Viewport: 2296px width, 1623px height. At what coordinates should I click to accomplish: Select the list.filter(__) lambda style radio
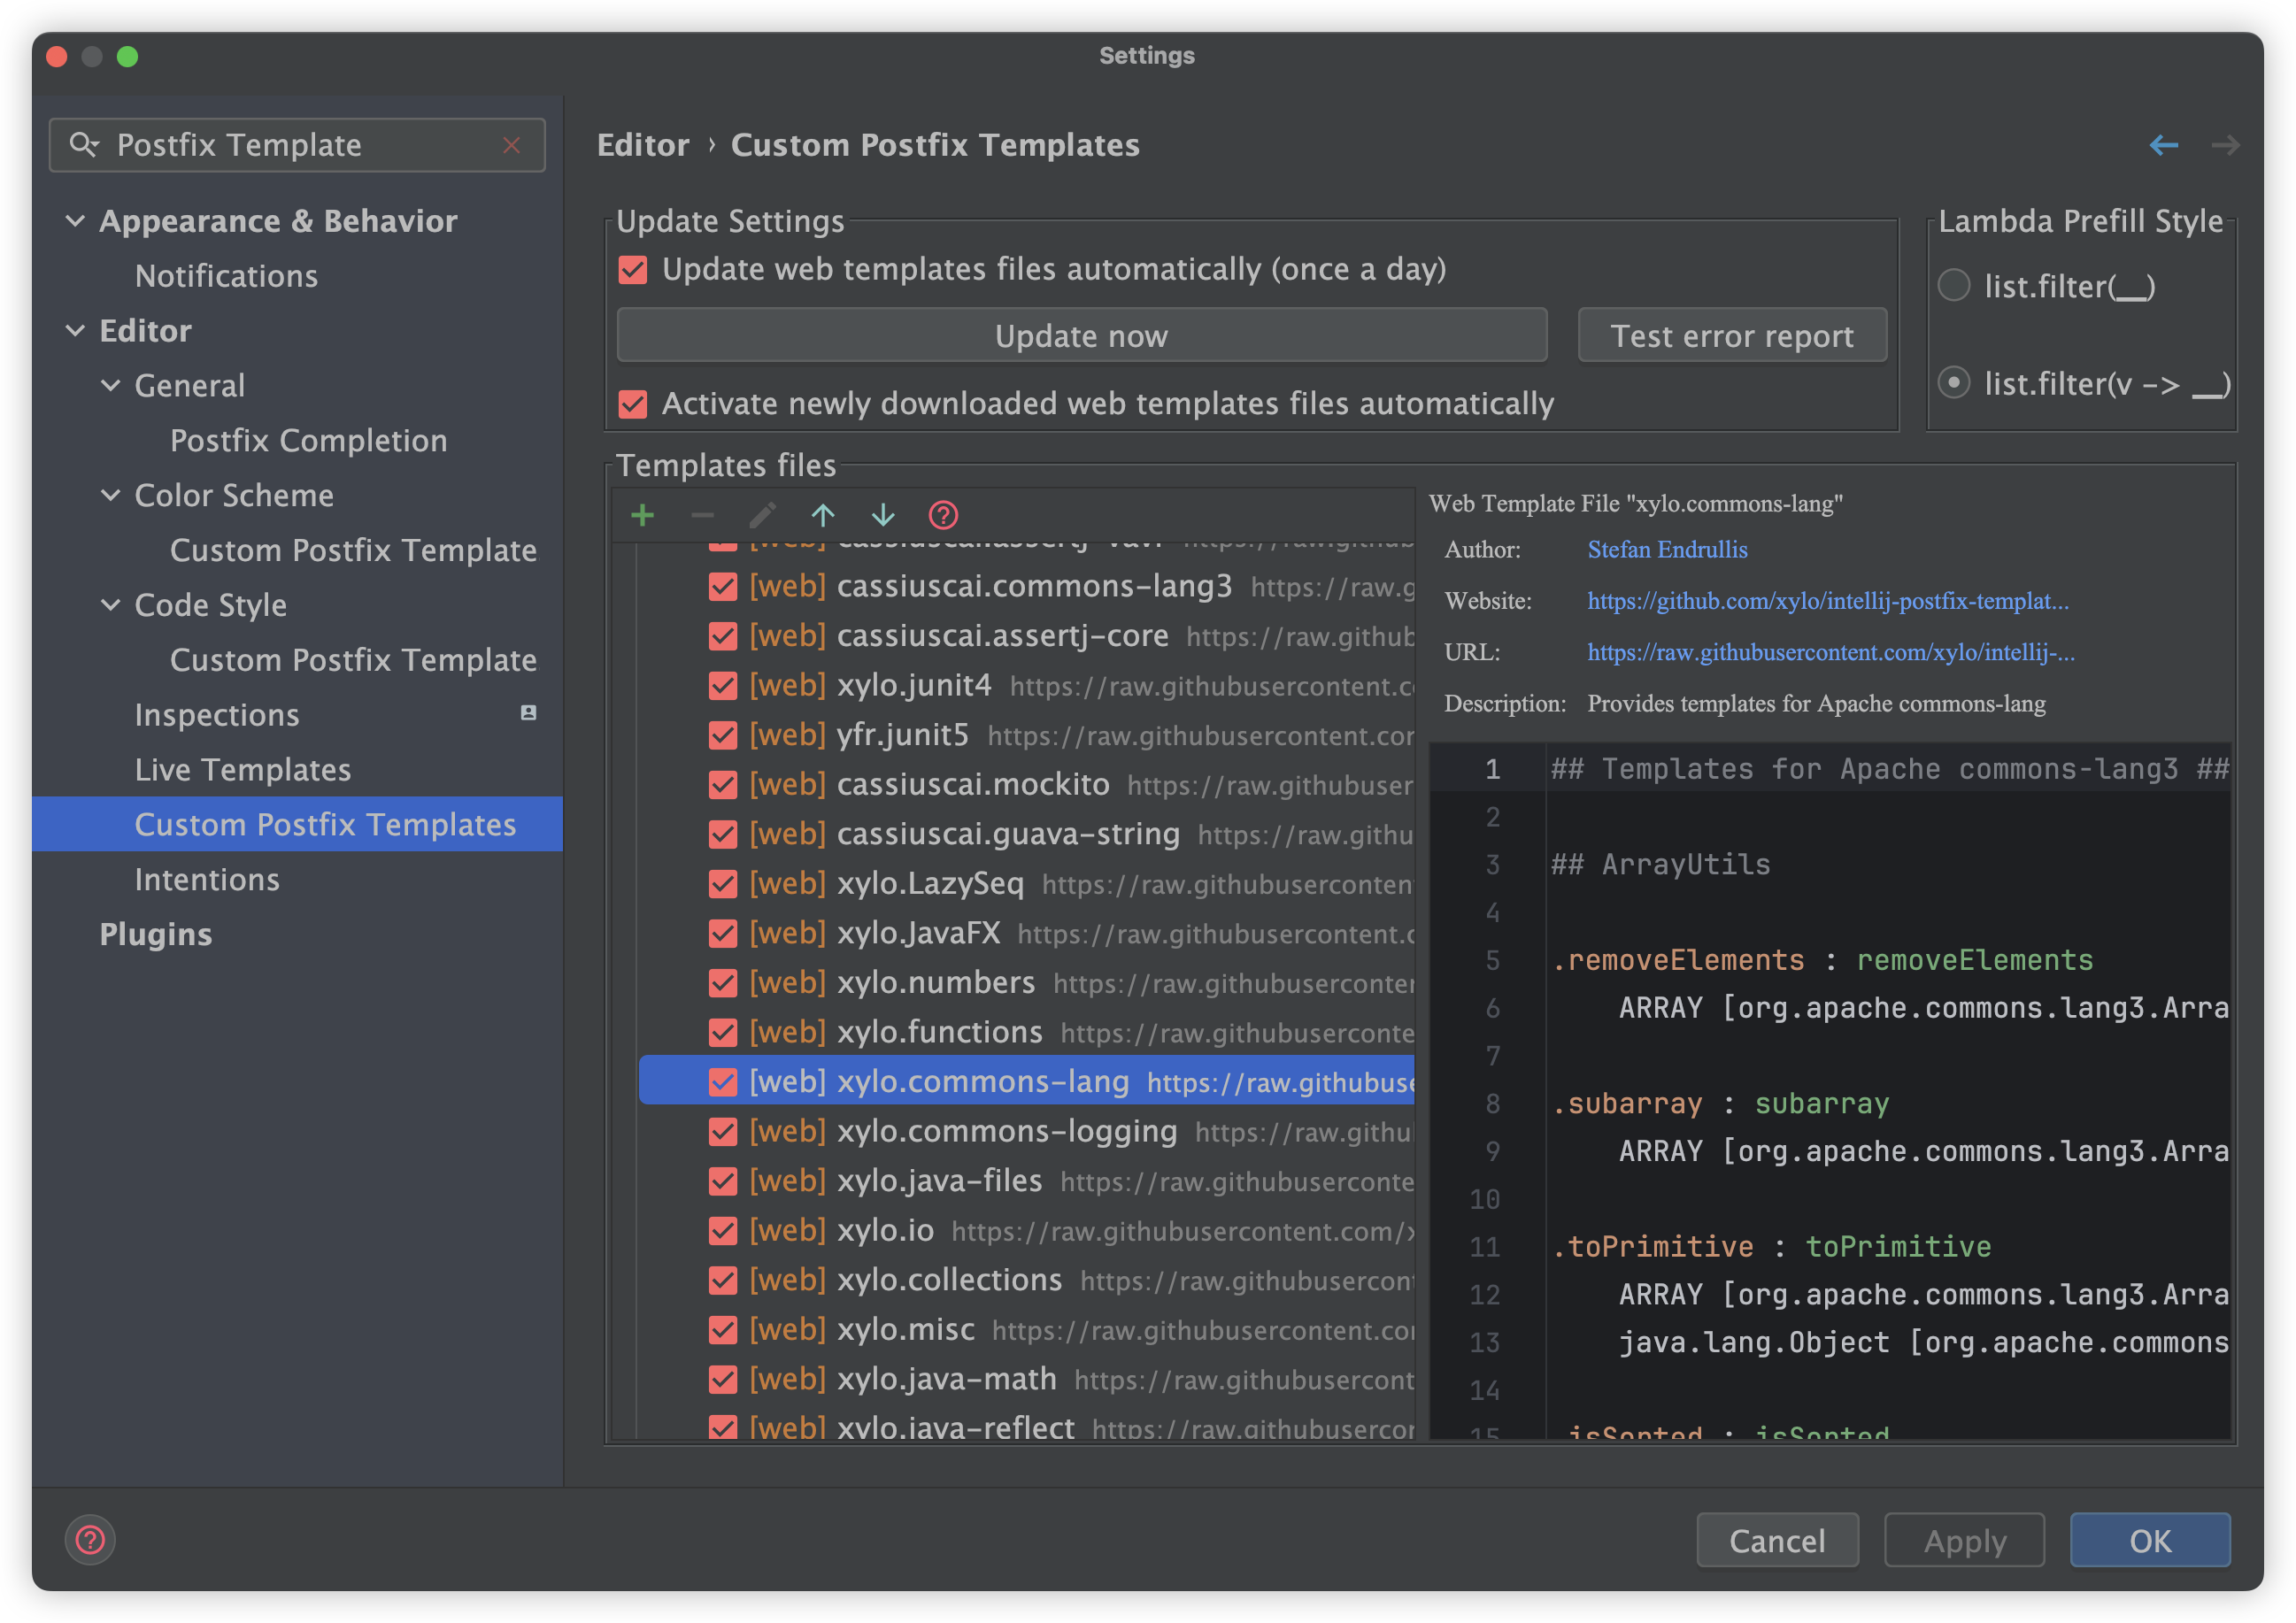(x=1953, y=286)
